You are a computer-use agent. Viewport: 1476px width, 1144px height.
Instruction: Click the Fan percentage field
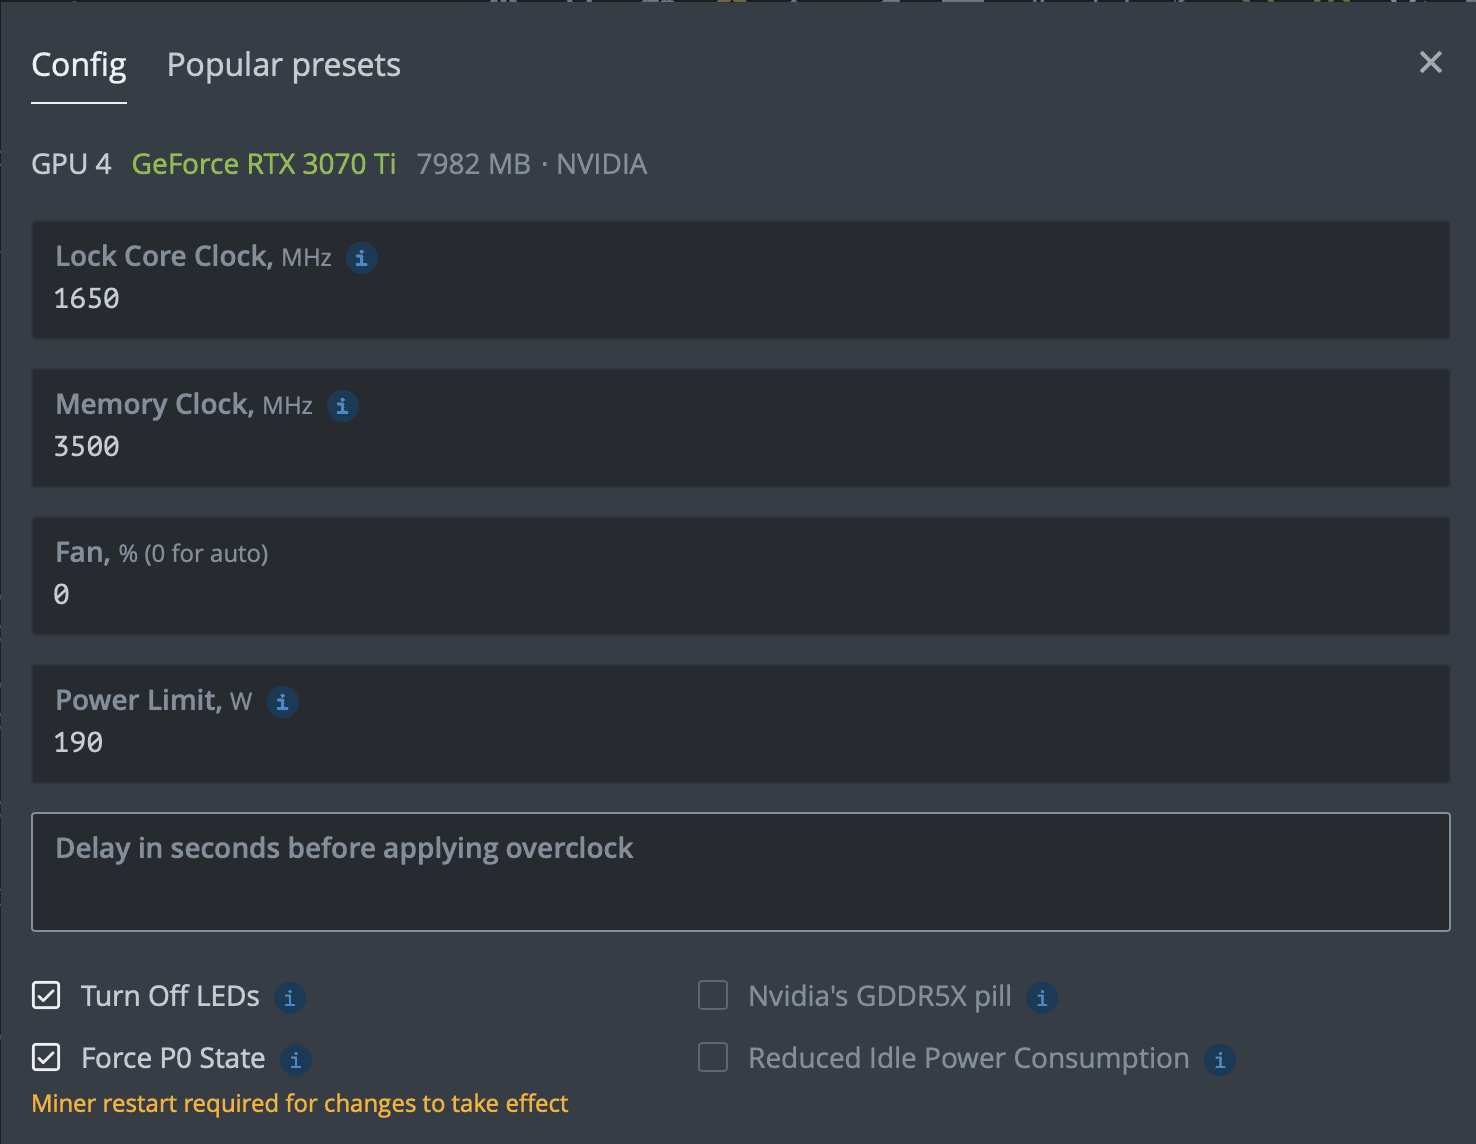tap(741, 576)
